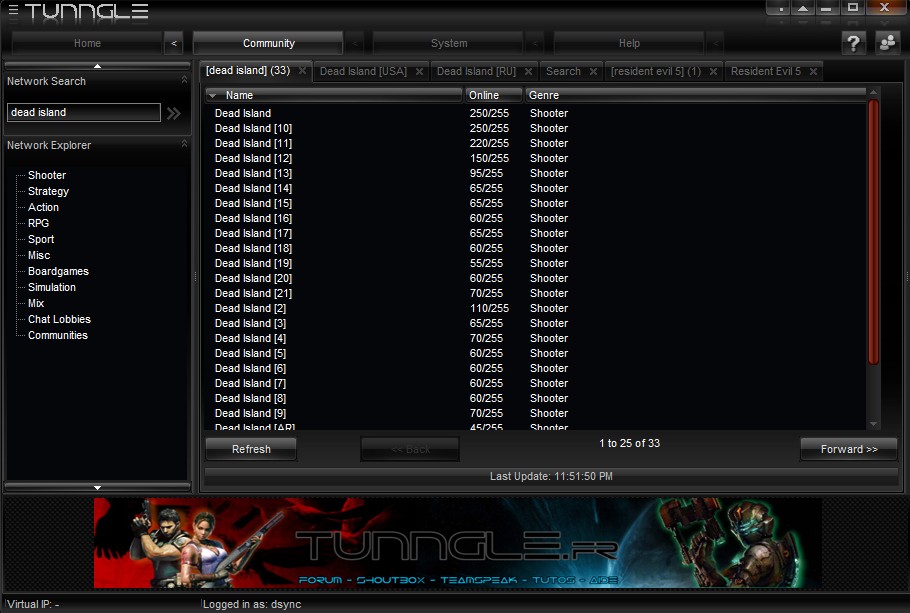Image resolution: width=910 pixels, height=613 pixels.
Task: Click the Forward >> button
Action: click(849, 449)
